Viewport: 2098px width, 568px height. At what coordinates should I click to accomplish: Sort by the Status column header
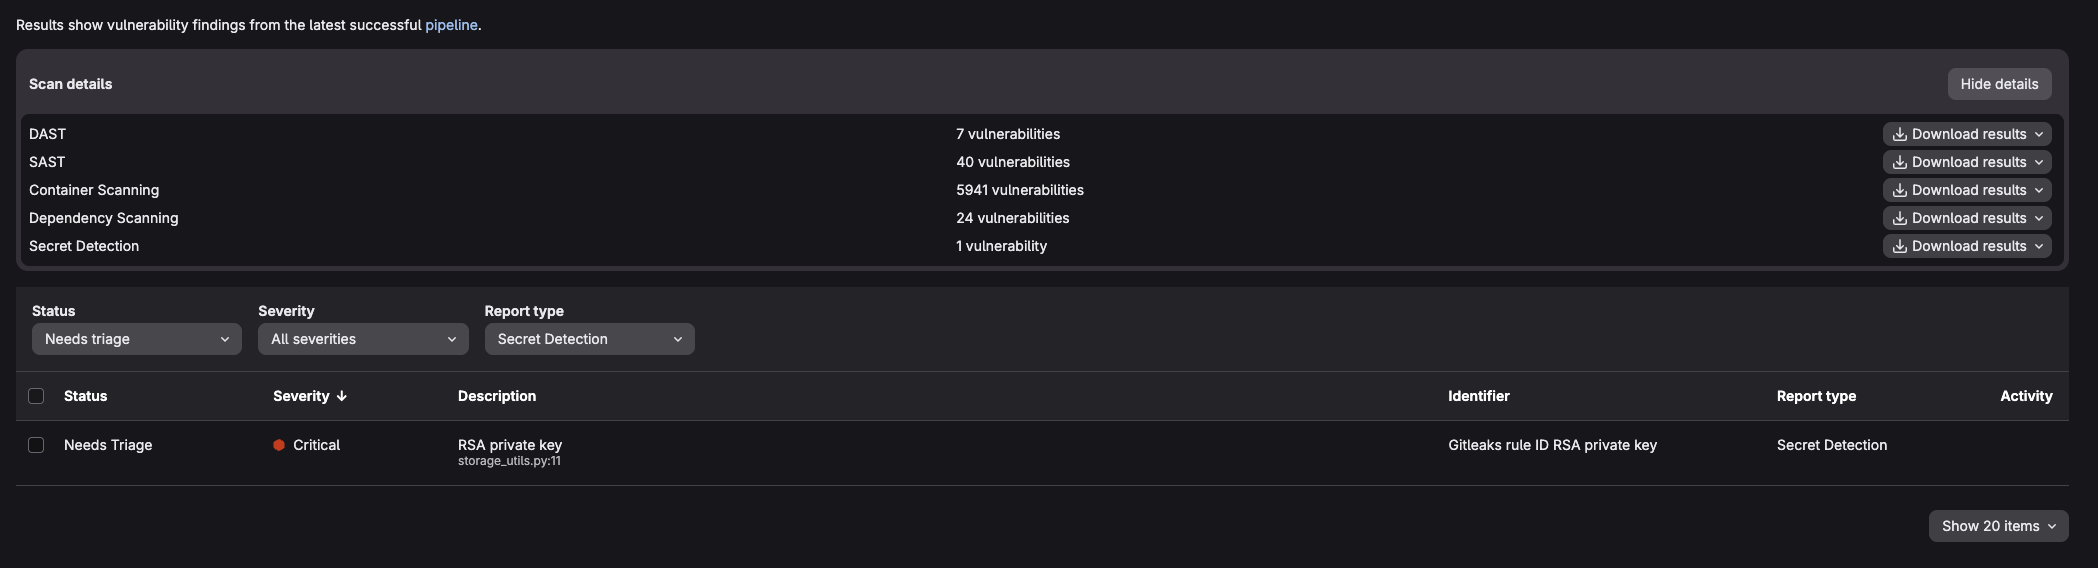(85, 396)
